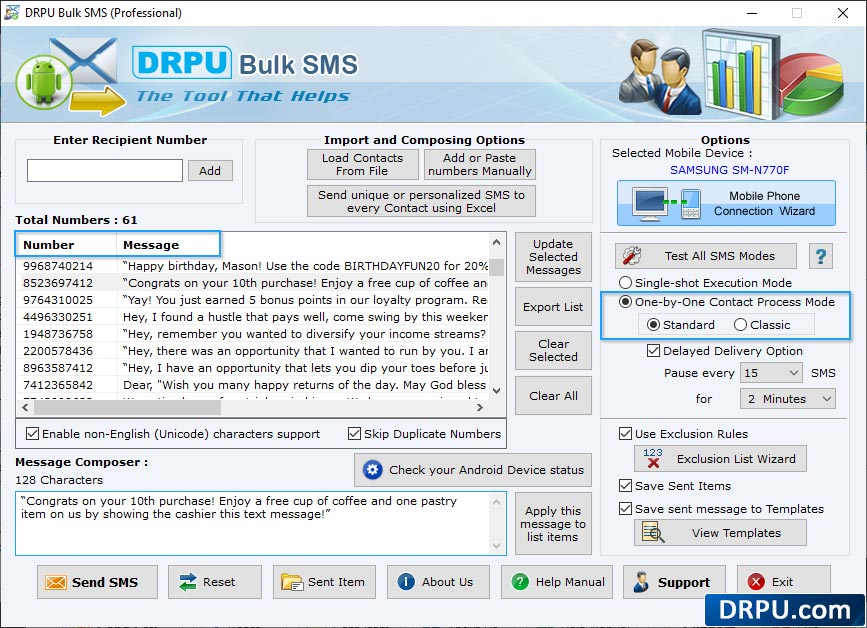Focus the recipient number input field
Screen dimensions: 867x628
coord(105,170)
